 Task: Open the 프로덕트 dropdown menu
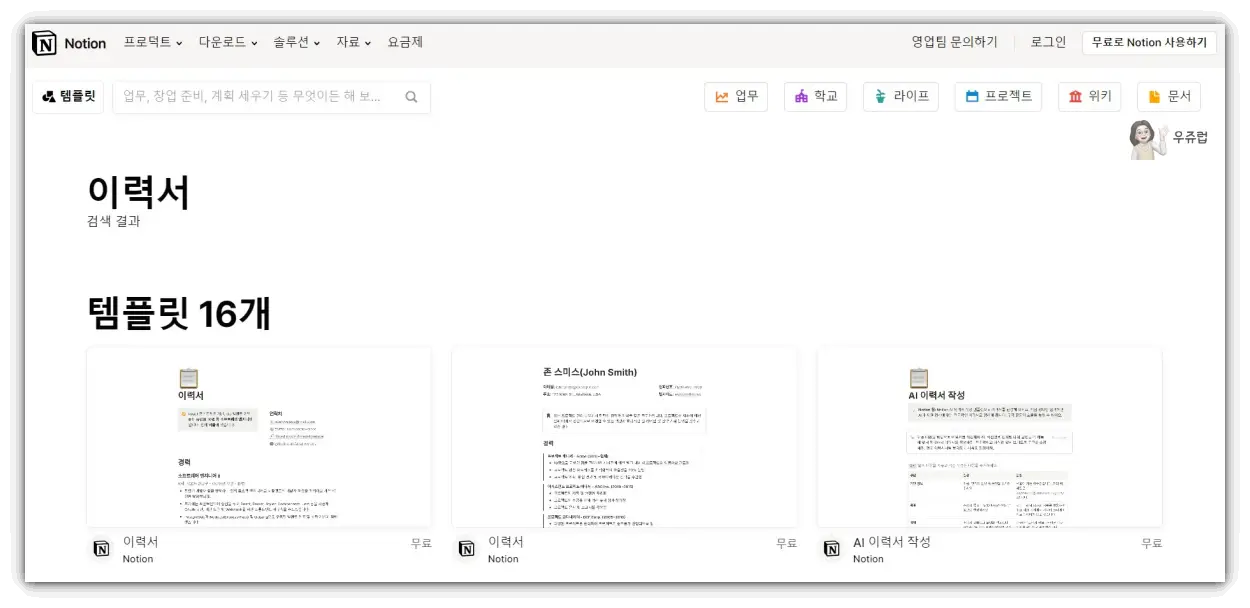[153, 43]
